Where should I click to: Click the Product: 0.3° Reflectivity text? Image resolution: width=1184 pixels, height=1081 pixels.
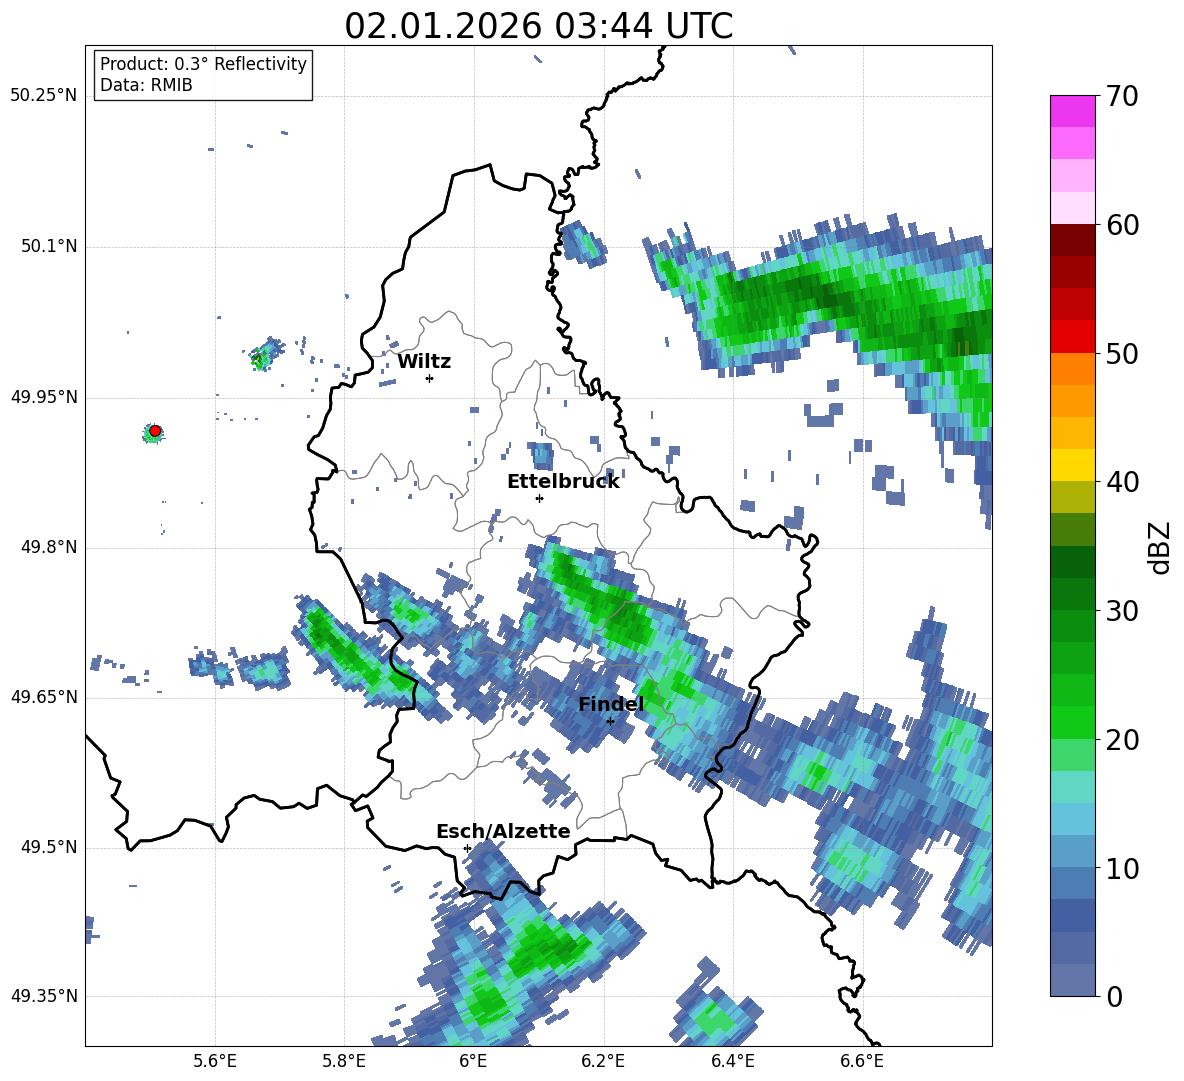[203, 64]
